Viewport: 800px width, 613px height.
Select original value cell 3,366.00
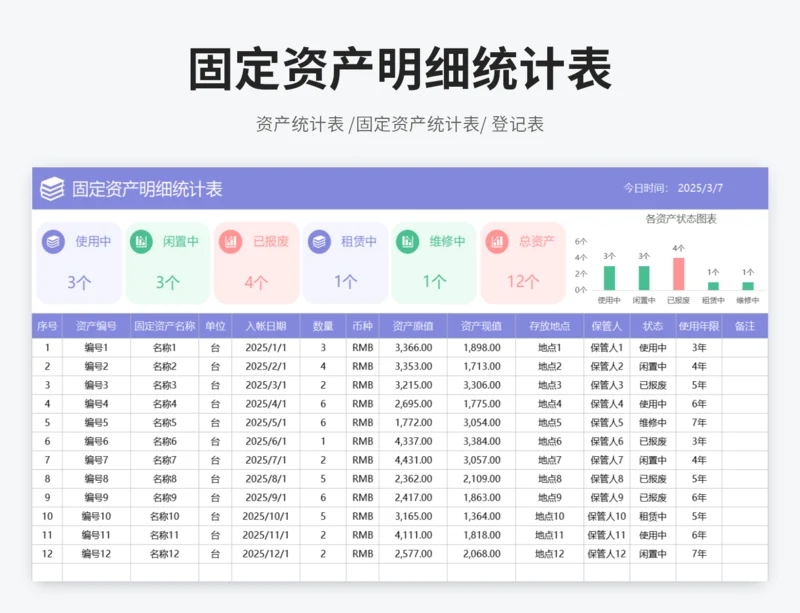coord(413,348)
